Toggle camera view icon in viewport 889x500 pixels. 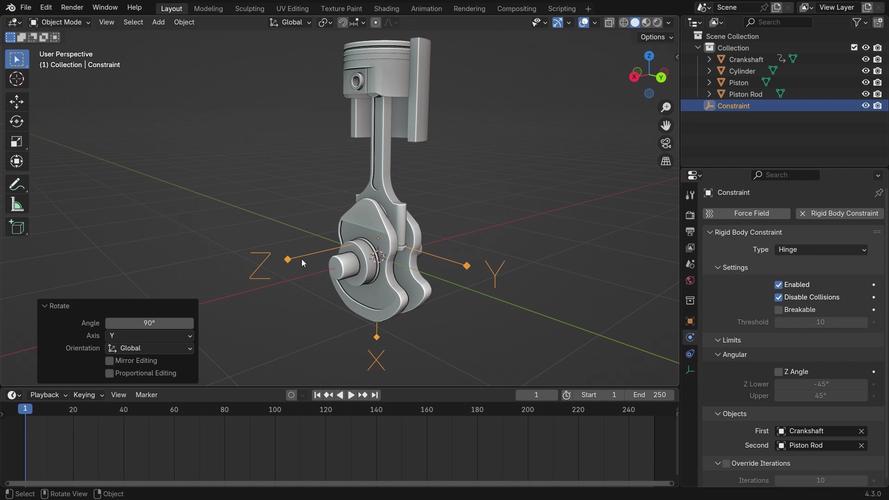pos(666,143)
